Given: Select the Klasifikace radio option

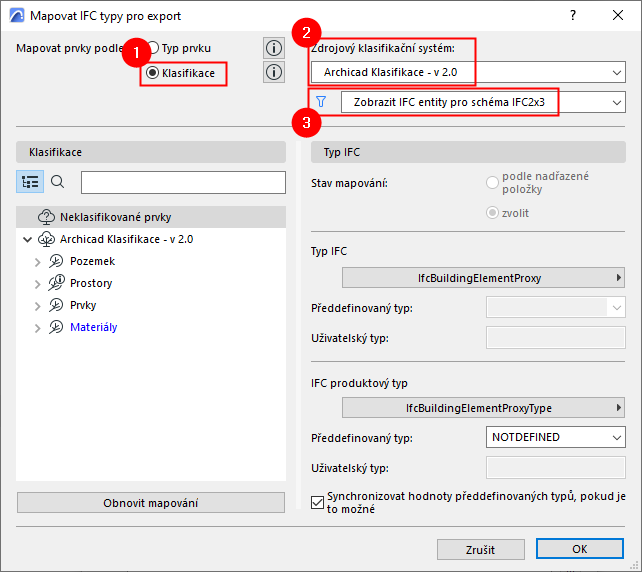Looking at the screenshot, I should pos(152,73).
